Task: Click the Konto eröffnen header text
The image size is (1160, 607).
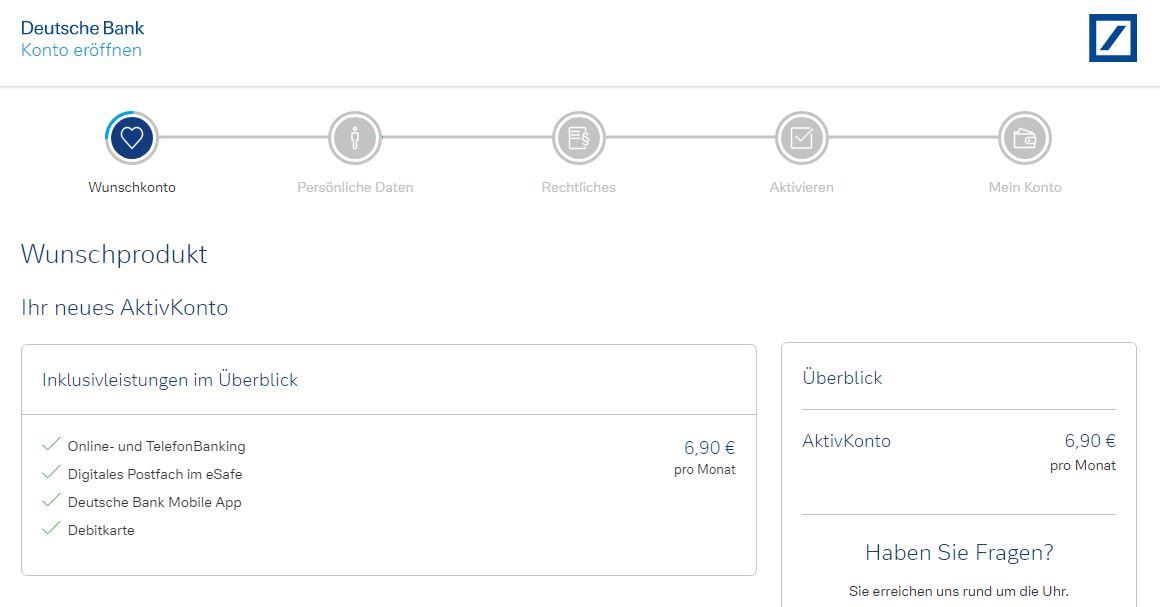Action: click(x=81, y=50)
